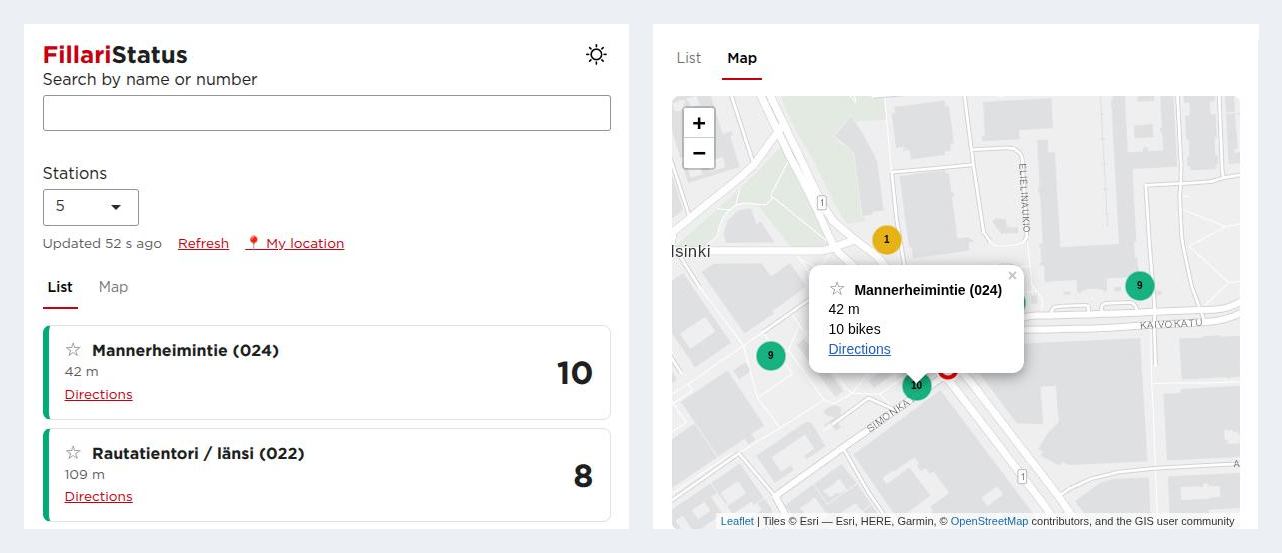Open Directions for Rautatientori / länsi
The height and width of the screenshot is (553, 1282).
pyautogui.click(x=99, y=496)
